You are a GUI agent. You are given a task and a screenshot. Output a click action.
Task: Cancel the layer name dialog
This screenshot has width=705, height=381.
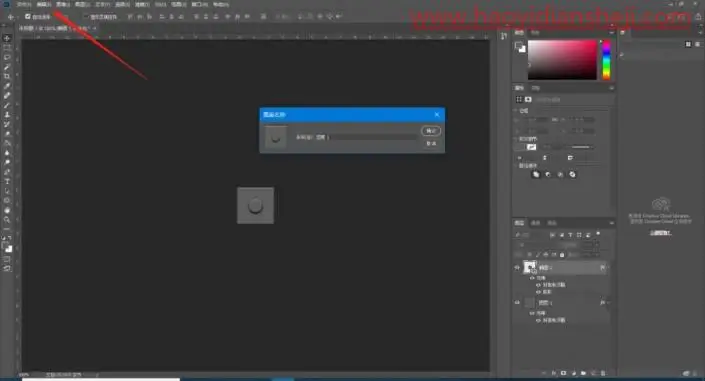point(431,143)
